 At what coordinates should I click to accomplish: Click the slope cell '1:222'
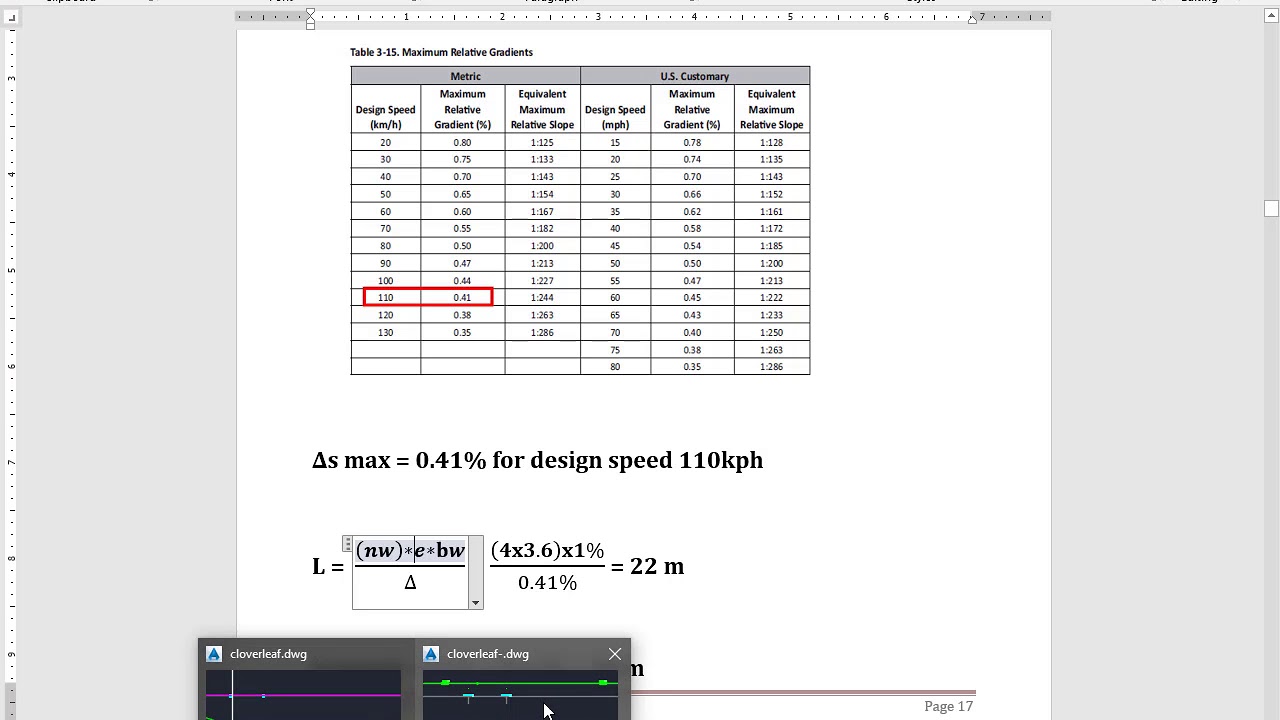point(771,298)
